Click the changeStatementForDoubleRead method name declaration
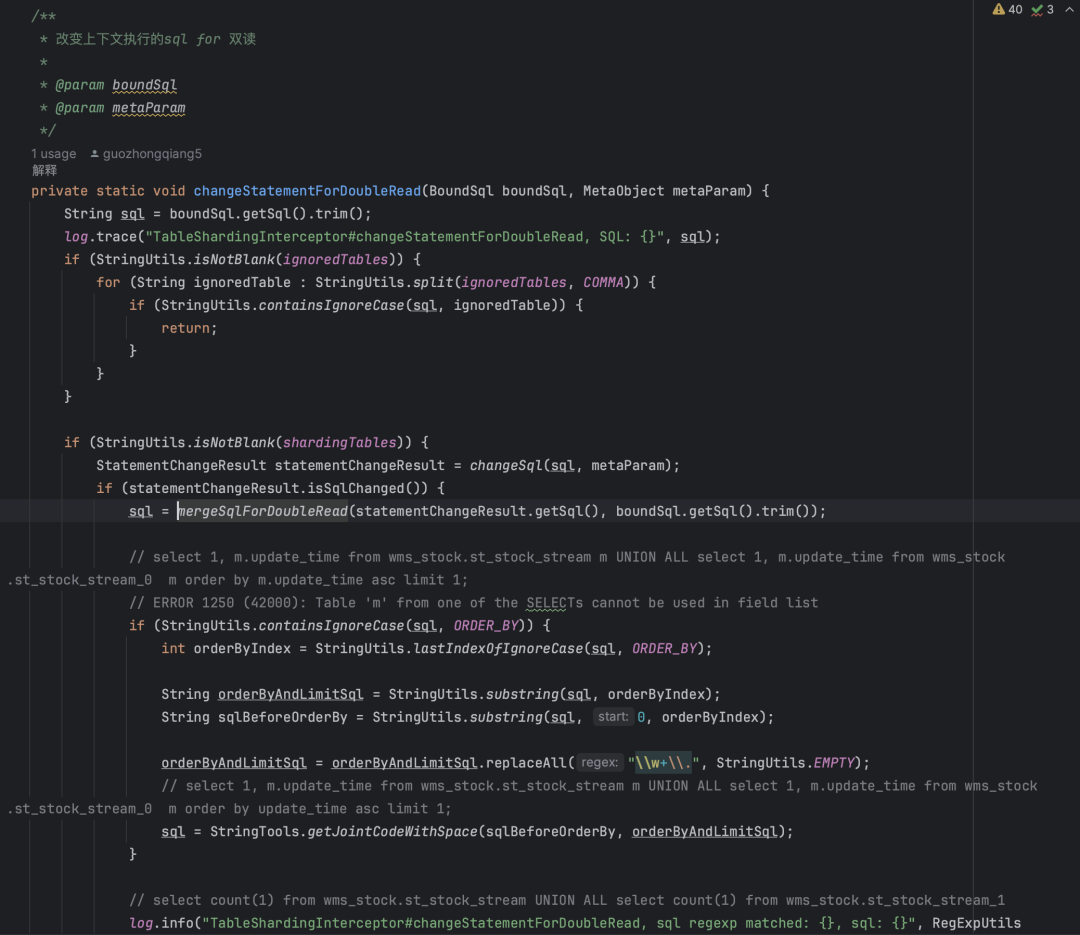1080x935 pixels. click(307, 191)
